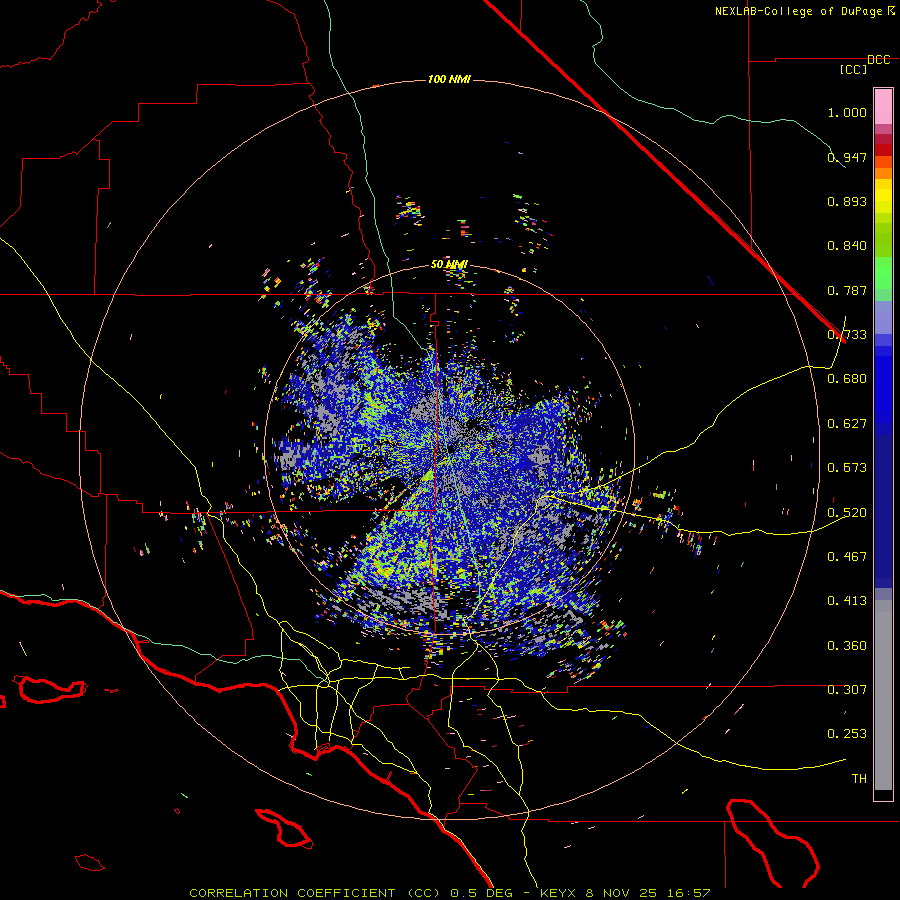The image size is (900, 900).
Task: Click the DCC label above the legend
Action: tap(879, 60)
